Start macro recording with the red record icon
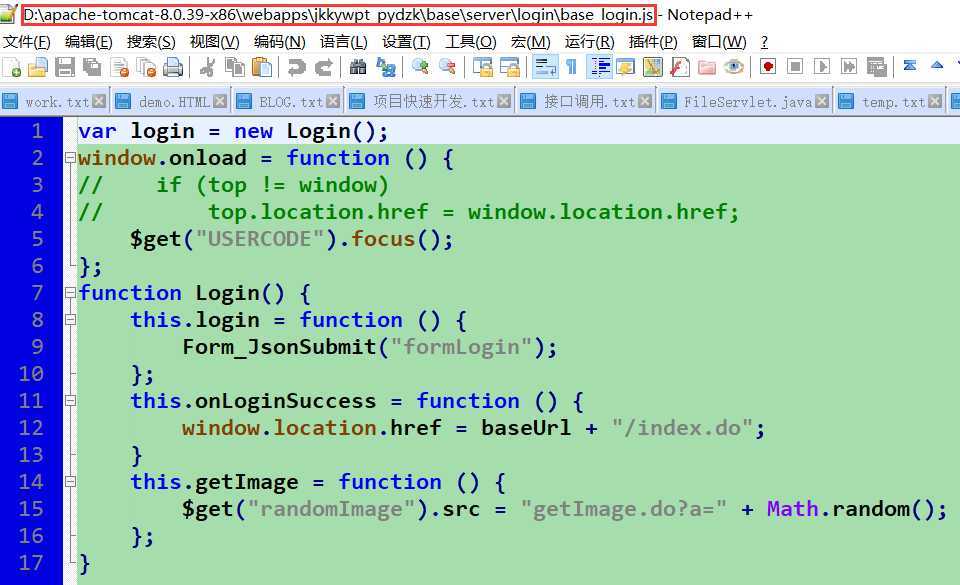Image resolution: width=960 pixels, height=585 pixels. (768, 66)
